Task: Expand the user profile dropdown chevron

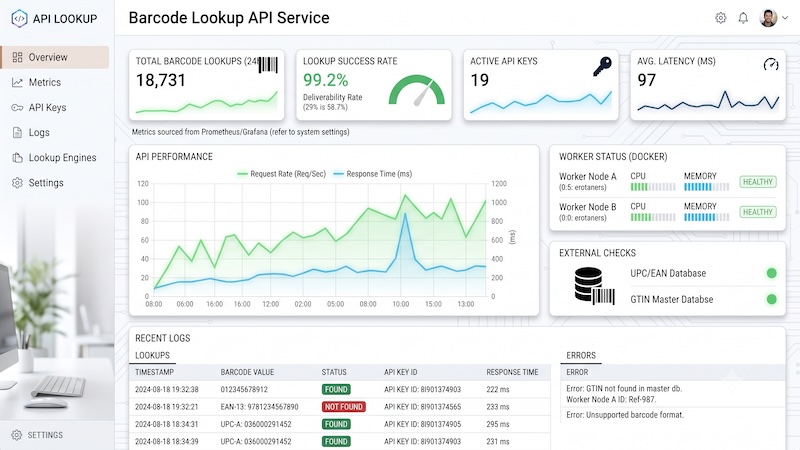Action: click(785, 18)
